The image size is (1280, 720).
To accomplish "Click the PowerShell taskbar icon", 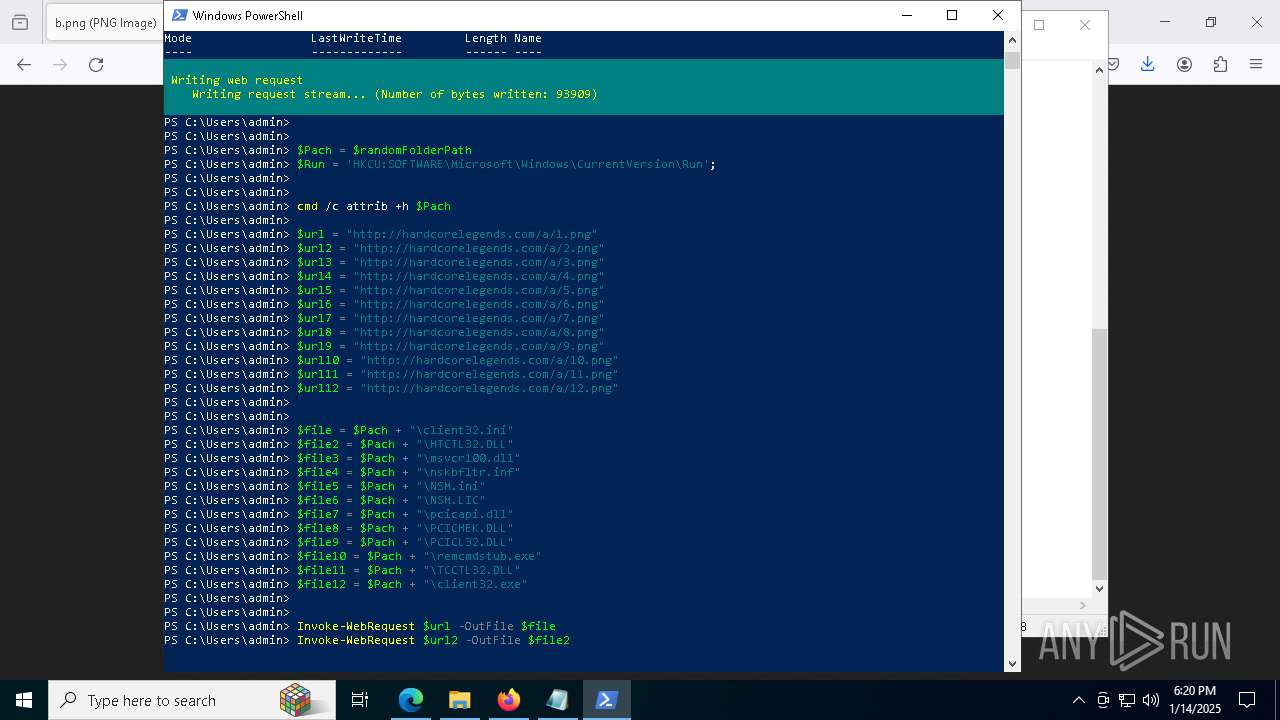I will [606, 700].
